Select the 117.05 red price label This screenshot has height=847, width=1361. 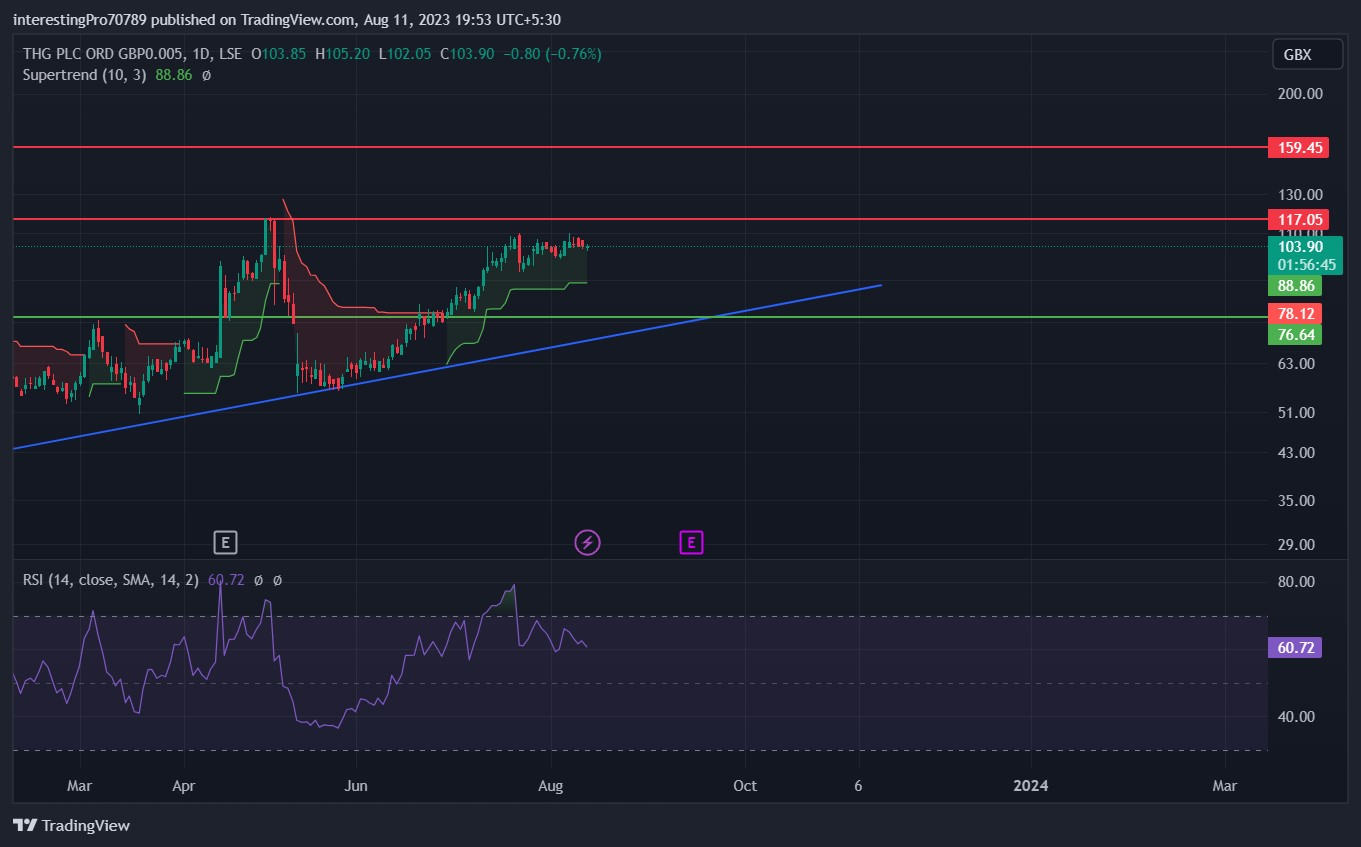[1297, 219]
